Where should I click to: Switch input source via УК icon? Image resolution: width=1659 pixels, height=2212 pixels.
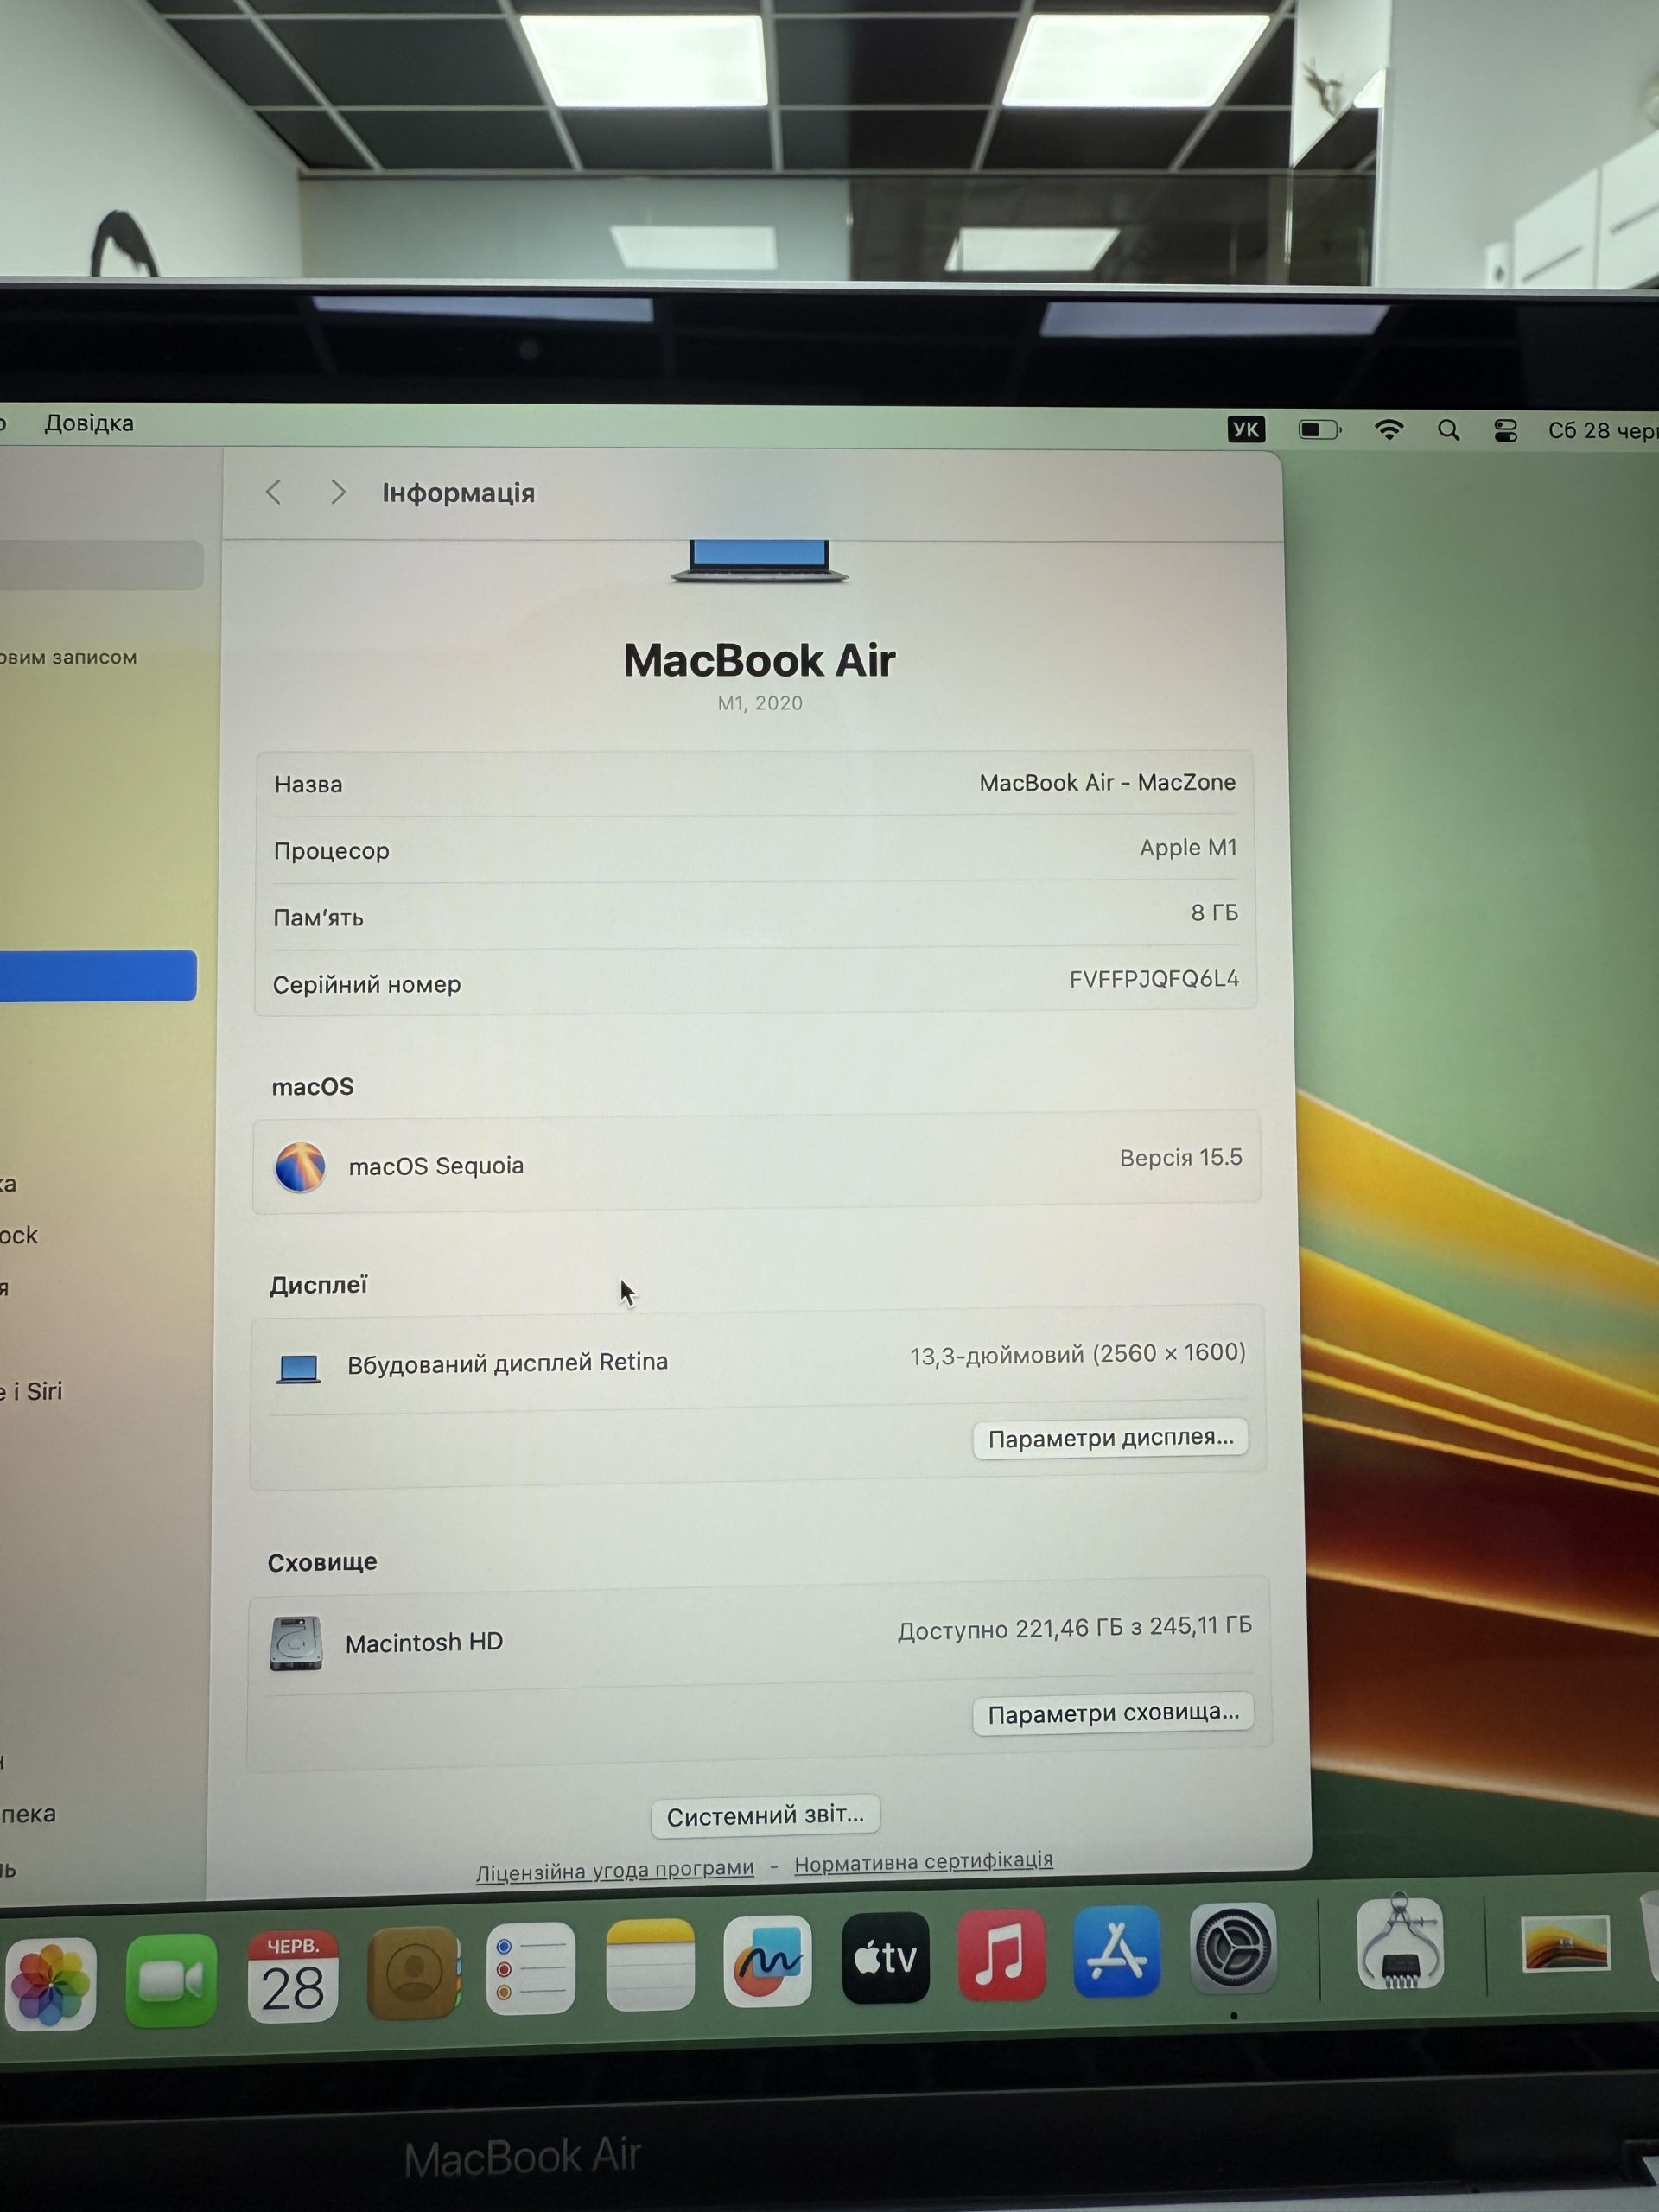(1246, 429)
